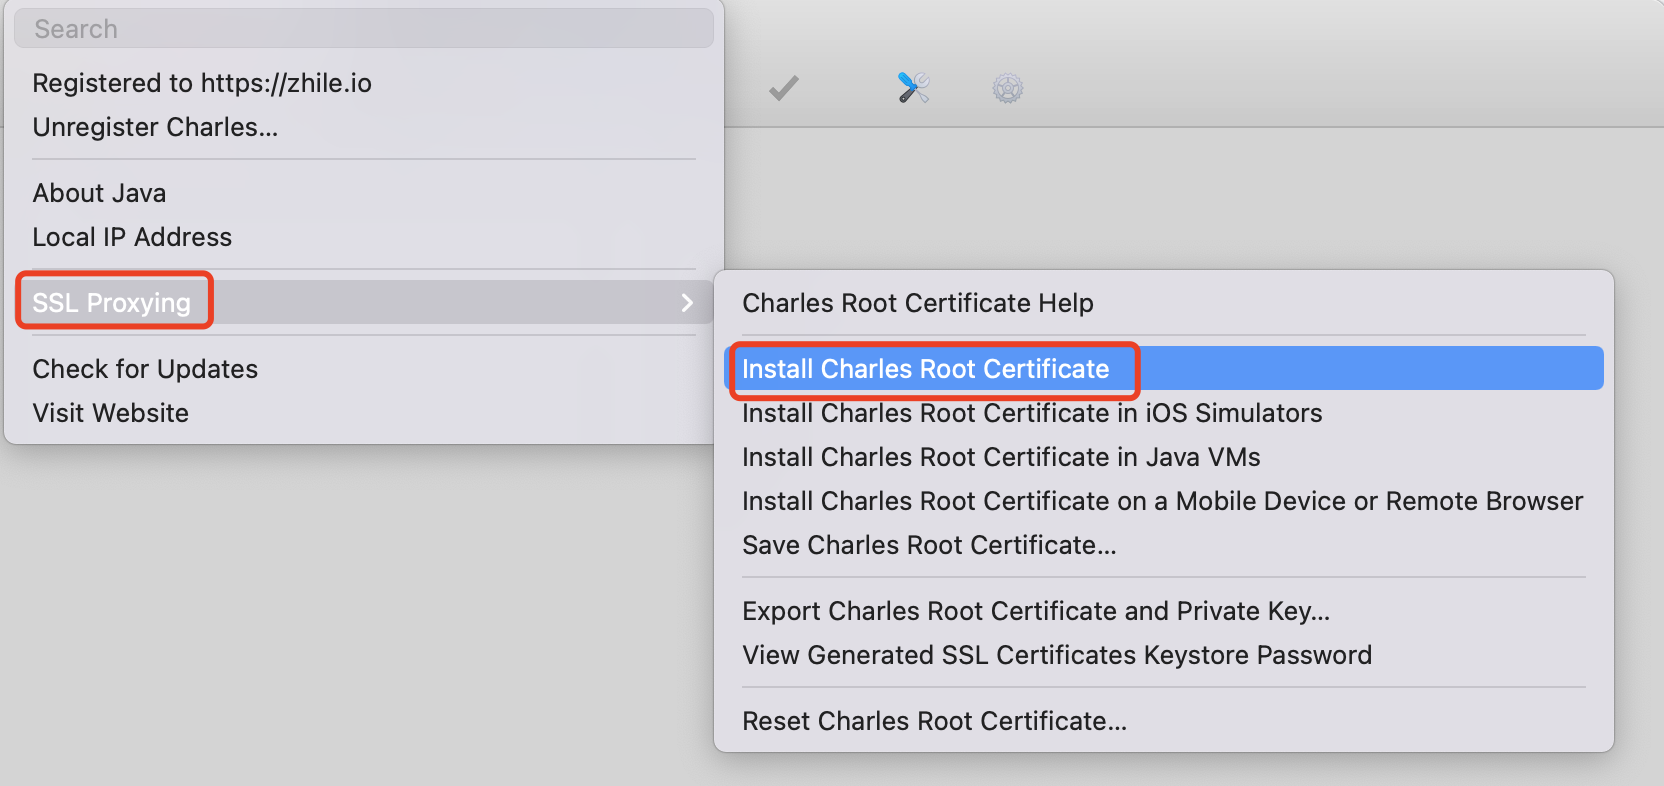Viewport: 1664px width, 786px height.
Task: View Generated SSL Certificates Keystore Password
Action: (1056, 655)
